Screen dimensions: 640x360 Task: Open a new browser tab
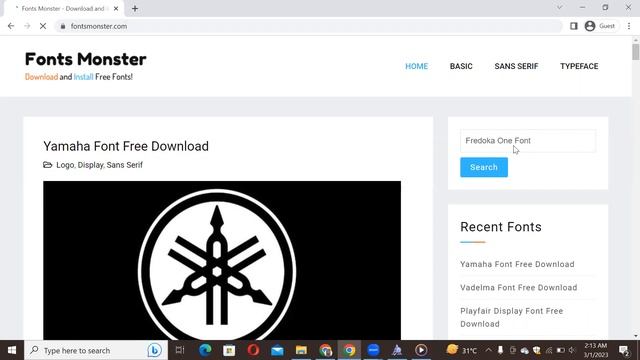click(x=135, y=9)
